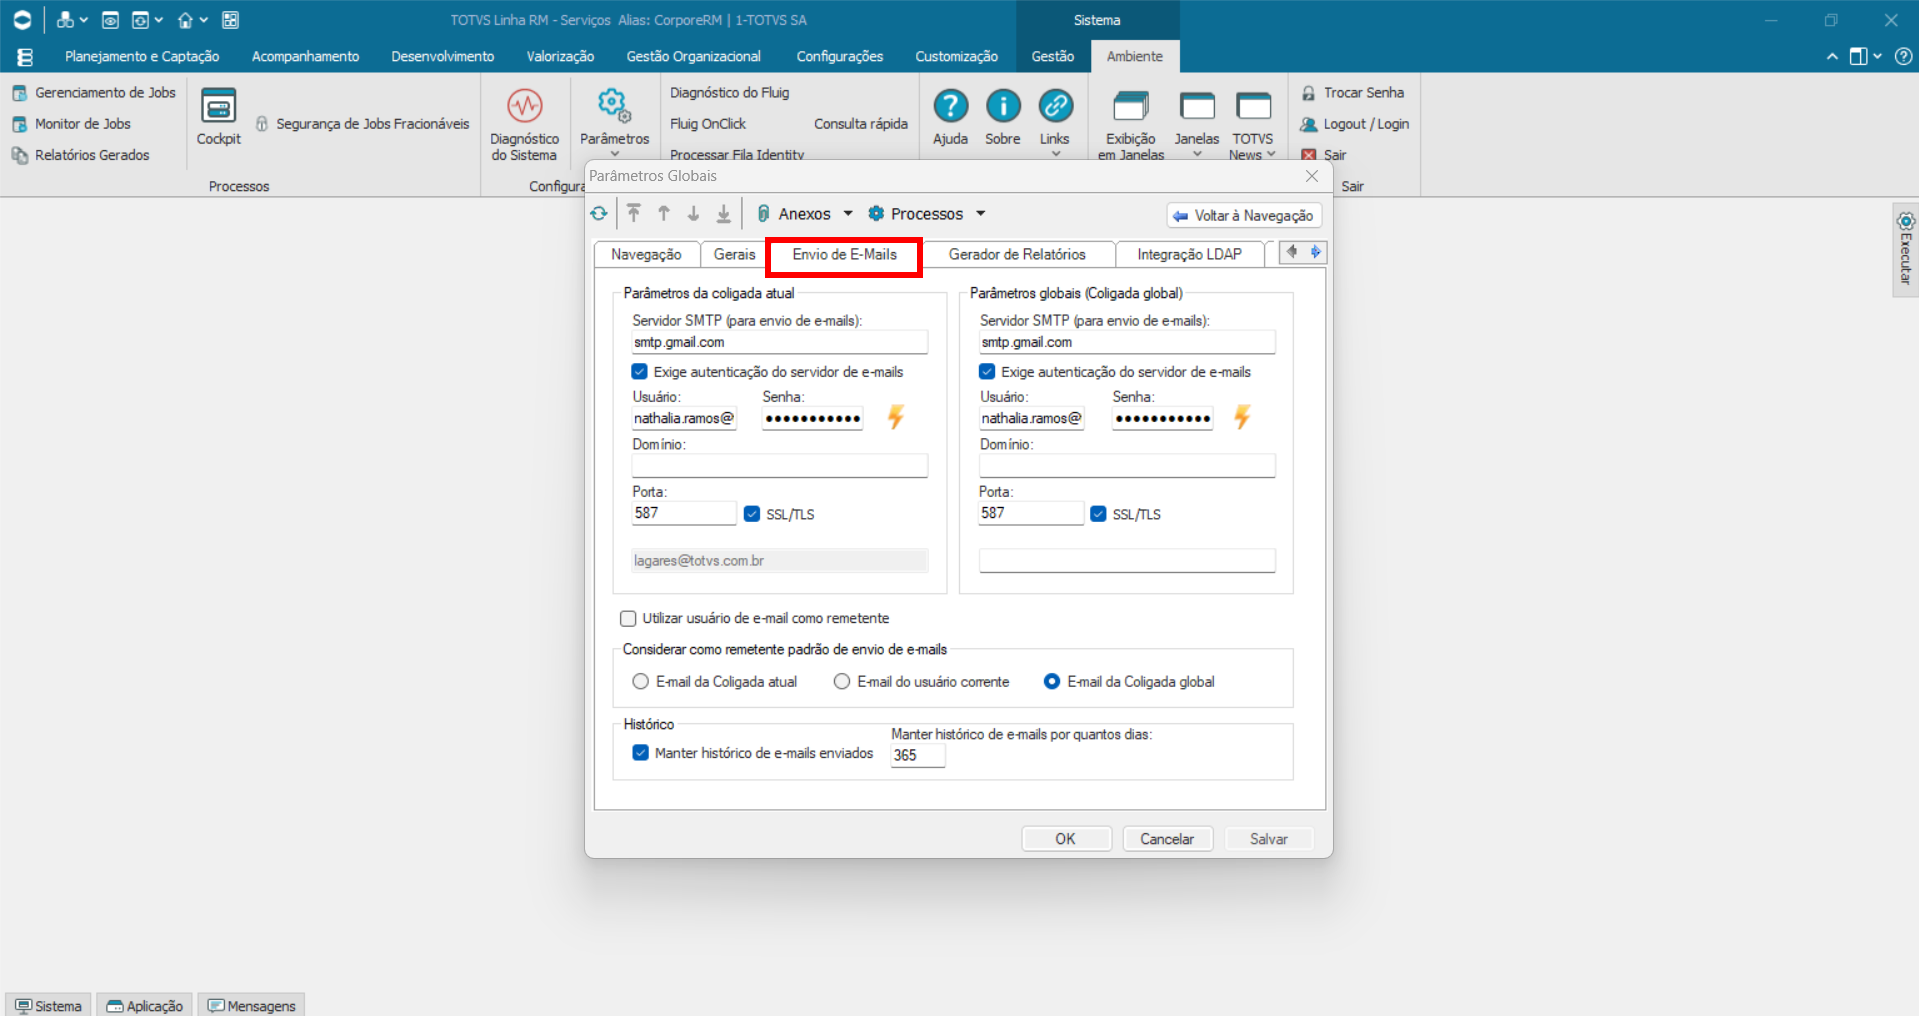This screenshot has height=1016, width=1919.
Task: Click the grid layout icon in quick access bar
Action: (x=230, y=20)
